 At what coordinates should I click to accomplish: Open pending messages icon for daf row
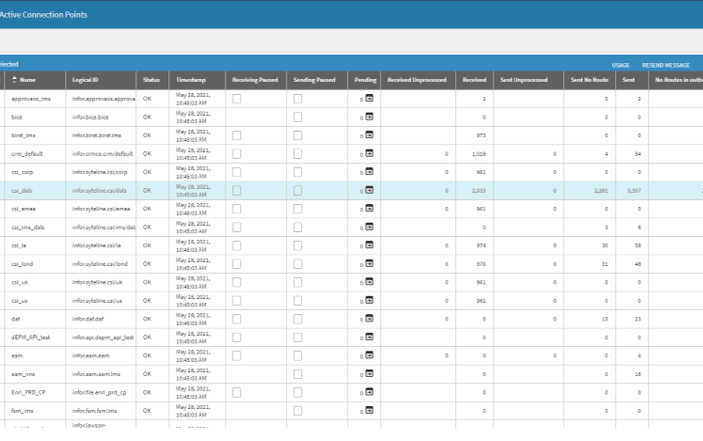click(369, 319)
